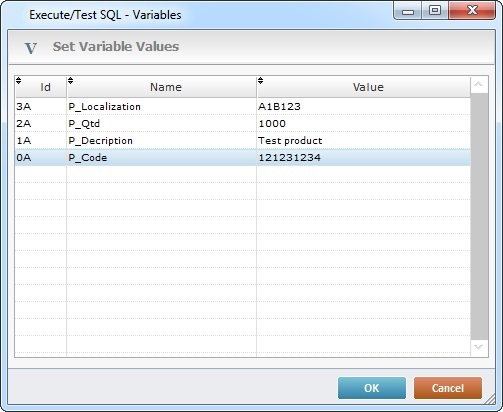Confirm values with the OK button
This screenshot has height=412, width=503.
(372, 388)
